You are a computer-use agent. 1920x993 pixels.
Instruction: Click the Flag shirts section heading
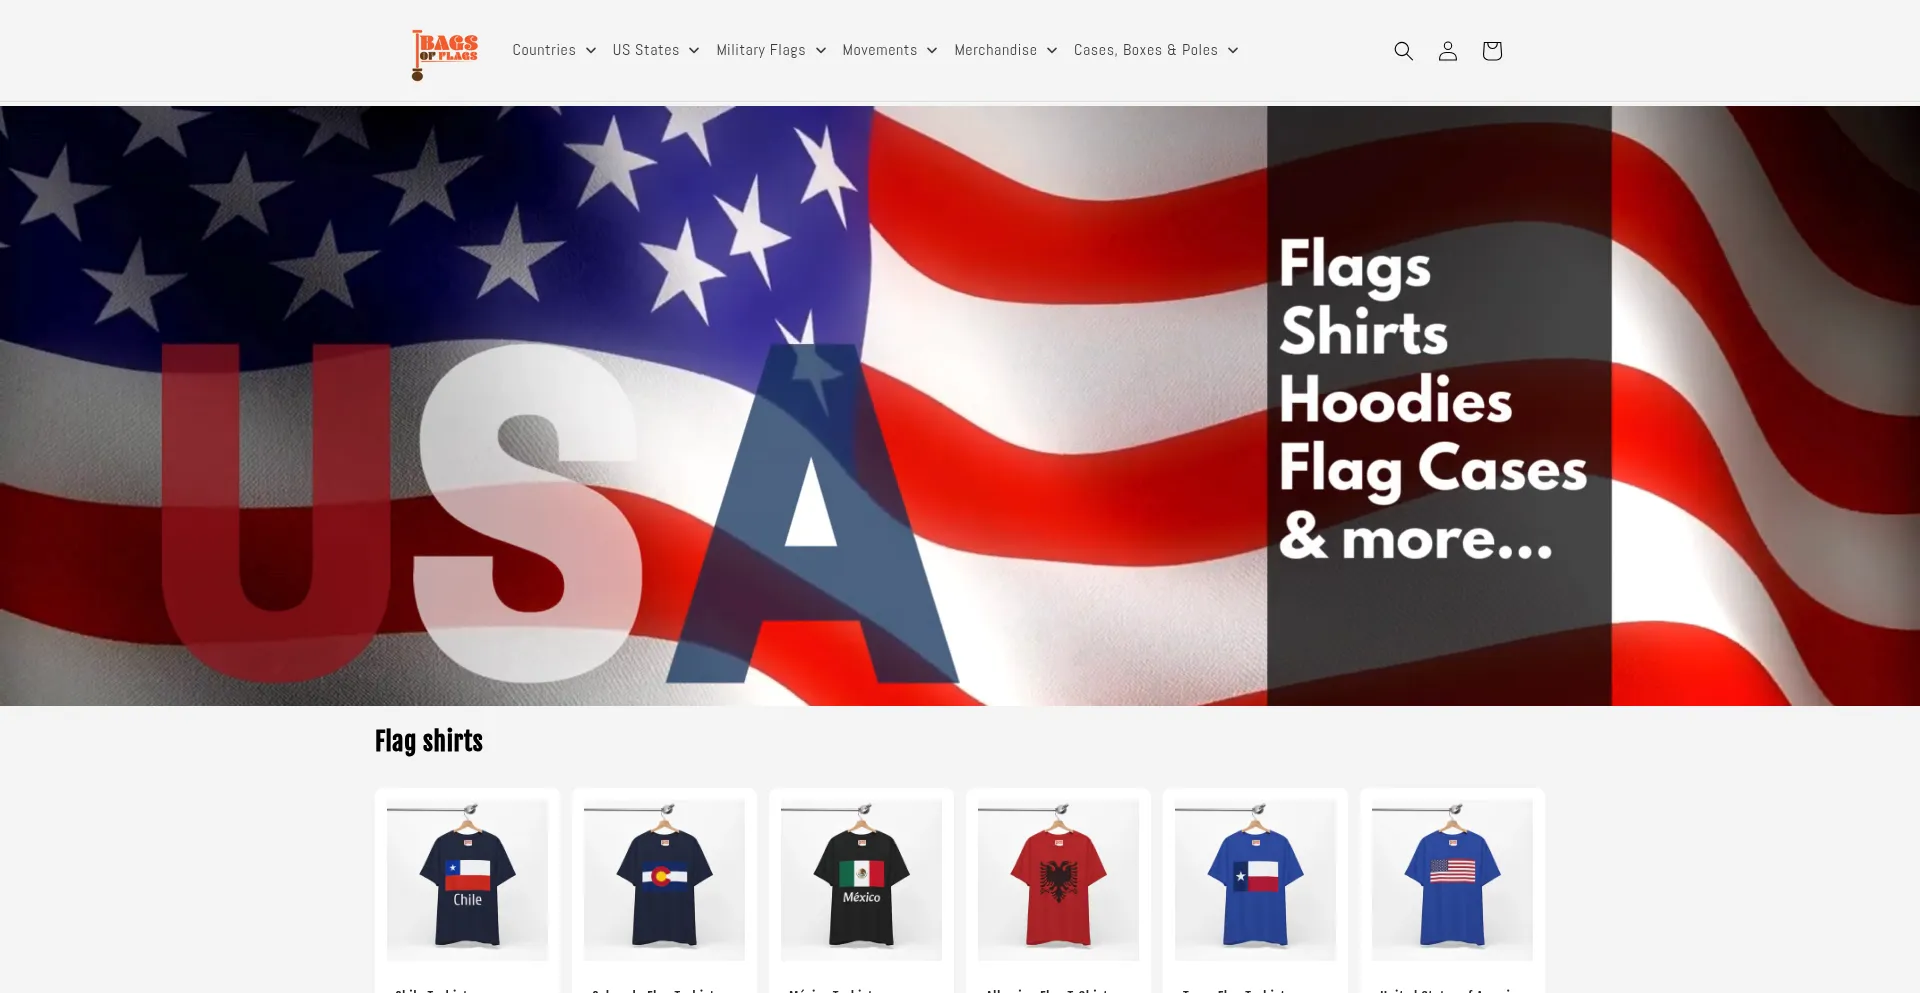[429, 741]
